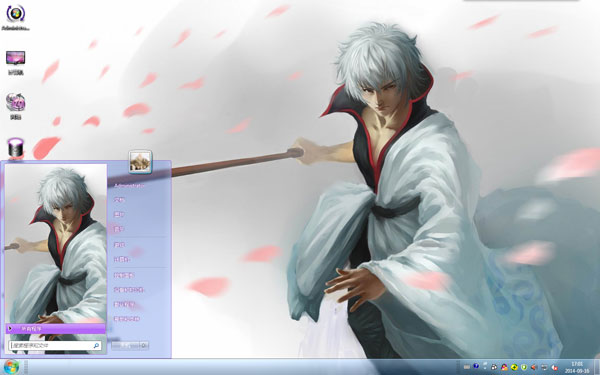Click the Show desktop button at taskbar end
The image size is (600, 375).
597,367
